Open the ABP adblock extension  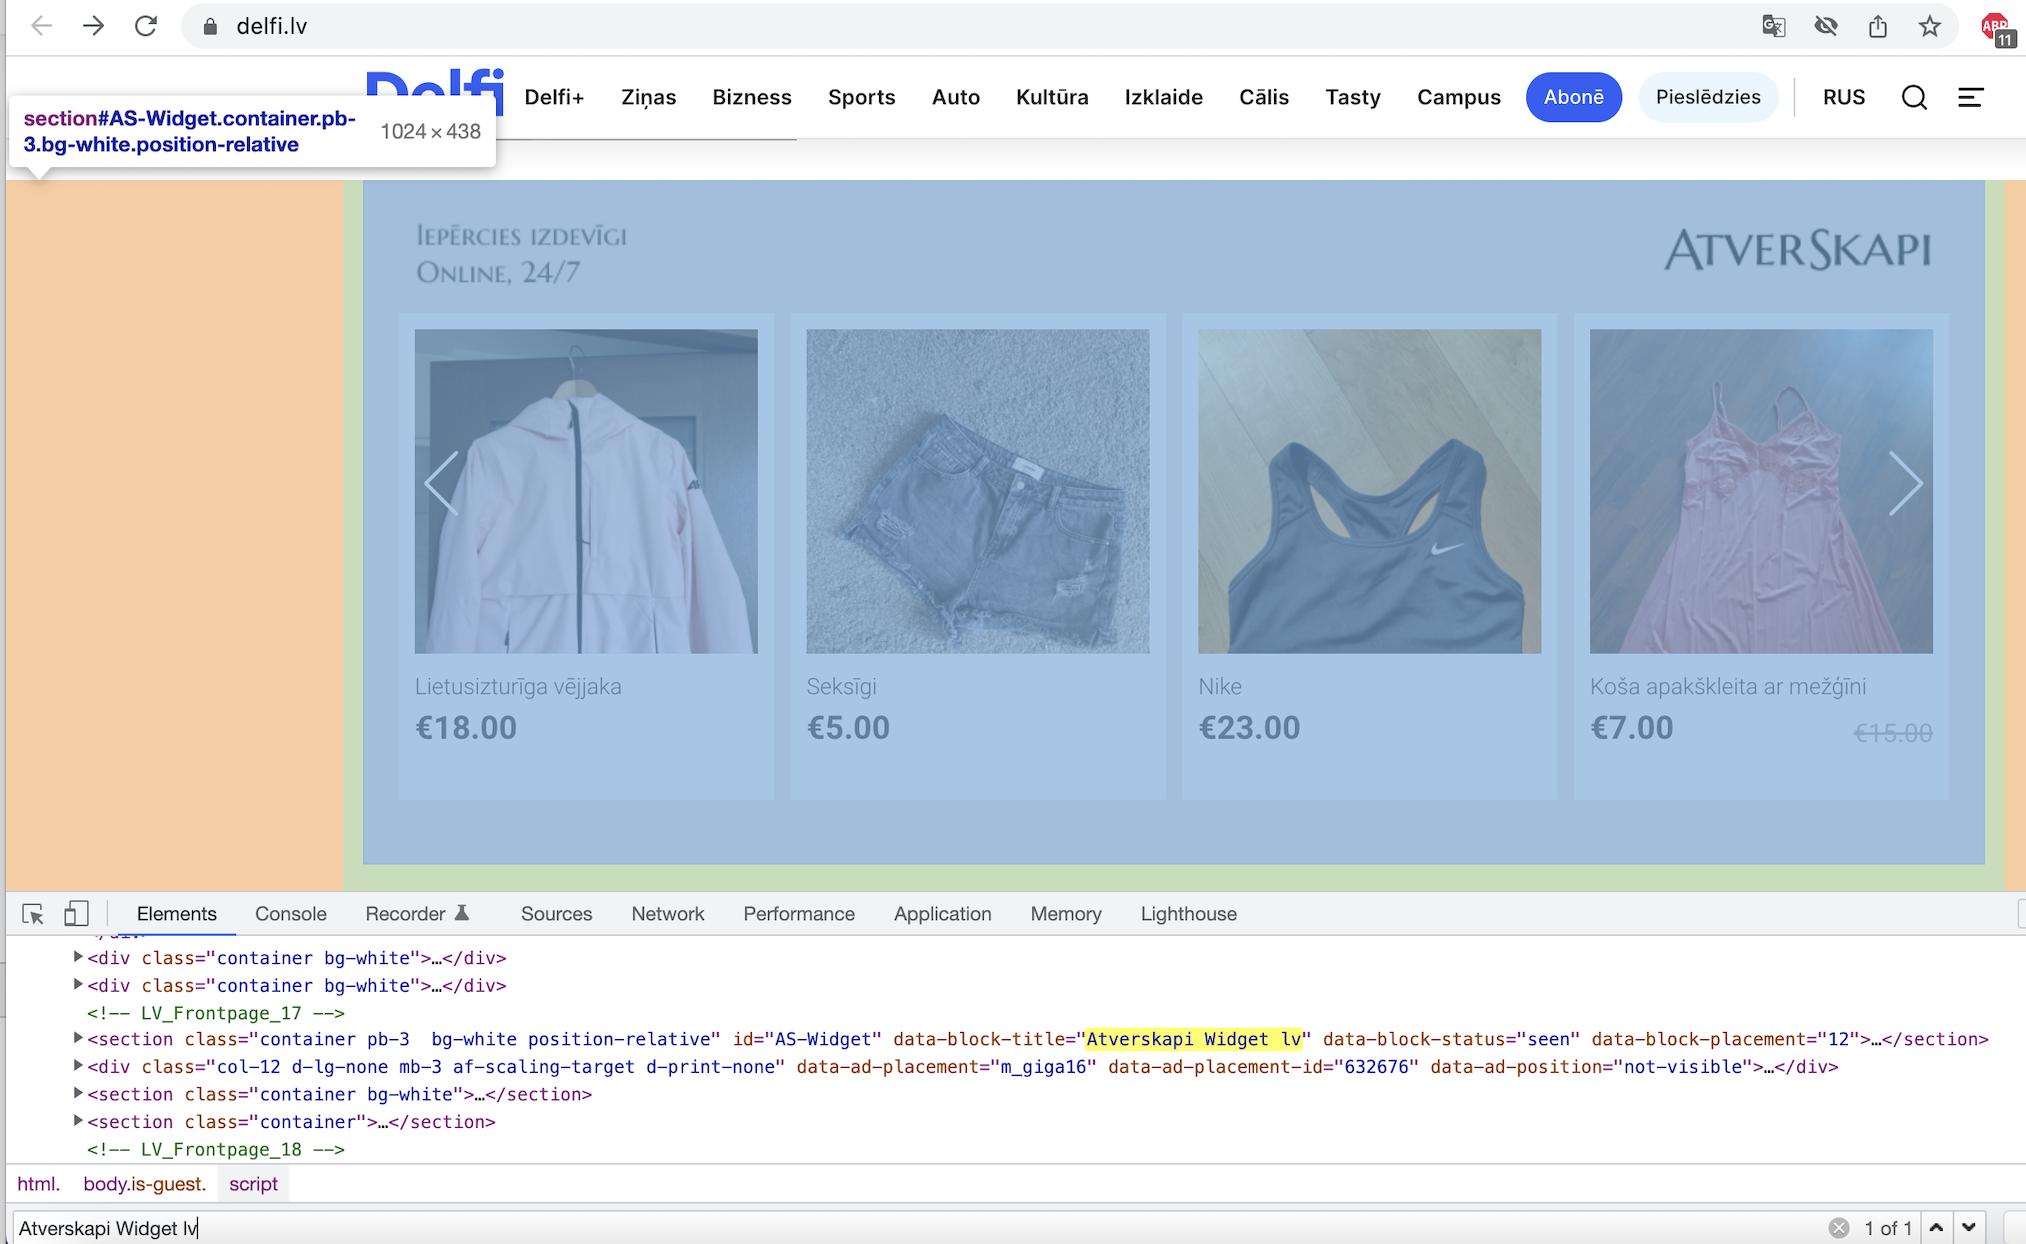point(1997,28)
